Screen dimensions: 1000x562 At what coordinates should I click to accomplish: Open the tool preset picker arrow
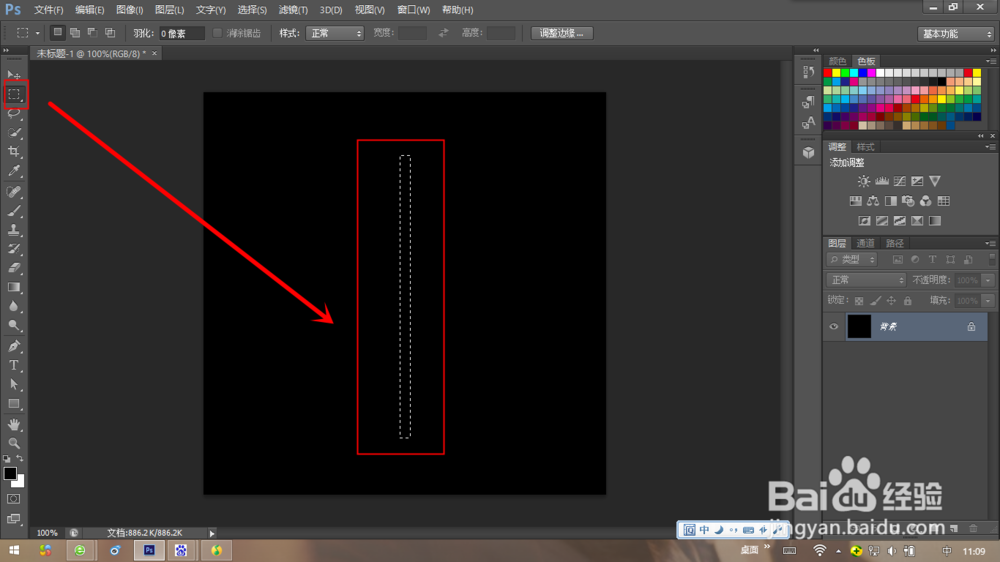(x=38, y=33)
